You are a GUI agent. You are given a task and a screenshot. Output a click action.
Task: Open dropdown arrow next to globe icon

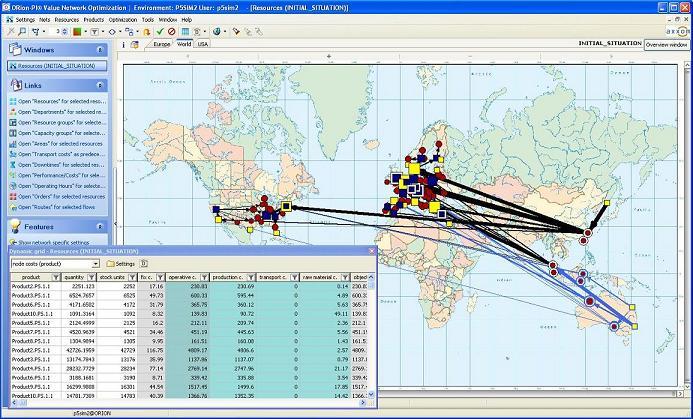(x=225, y=32)
